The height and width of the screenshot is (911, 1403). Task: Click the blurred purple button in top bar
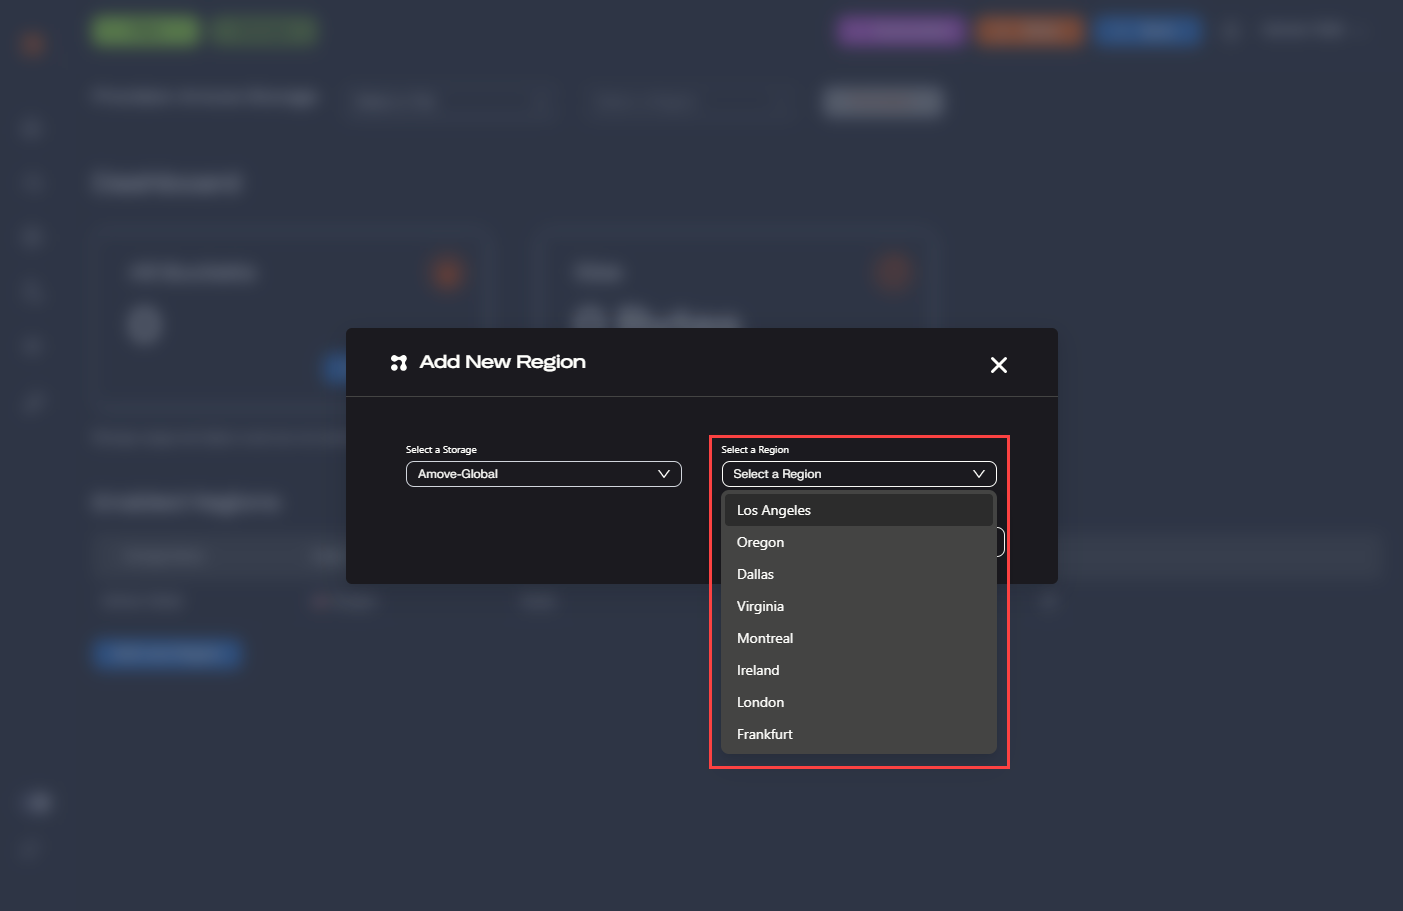coord(901,31)
